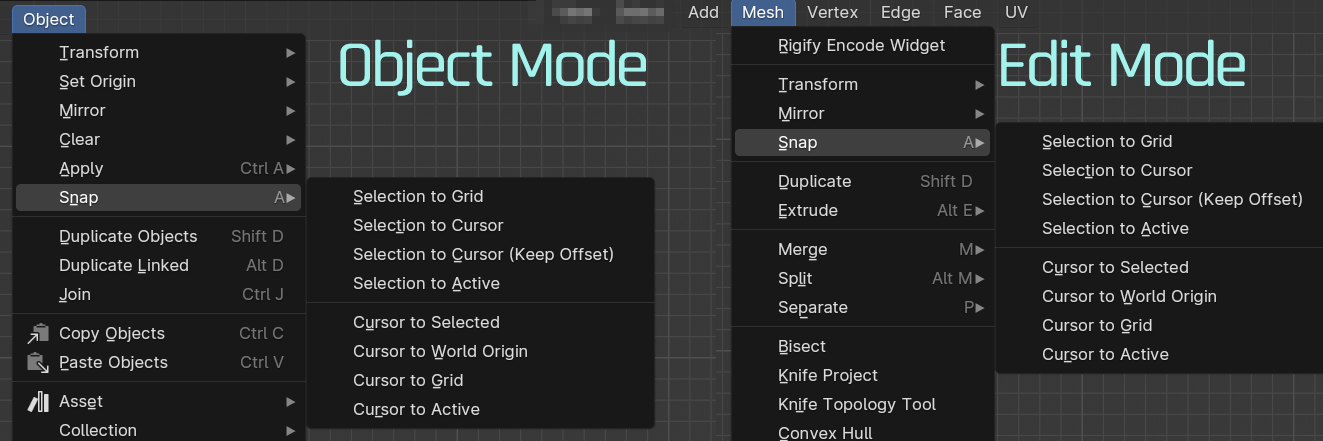Click Rigify Encode Widget
Image resolution: width=1323 pixels, height=441 pixels.
click(861, 45)
